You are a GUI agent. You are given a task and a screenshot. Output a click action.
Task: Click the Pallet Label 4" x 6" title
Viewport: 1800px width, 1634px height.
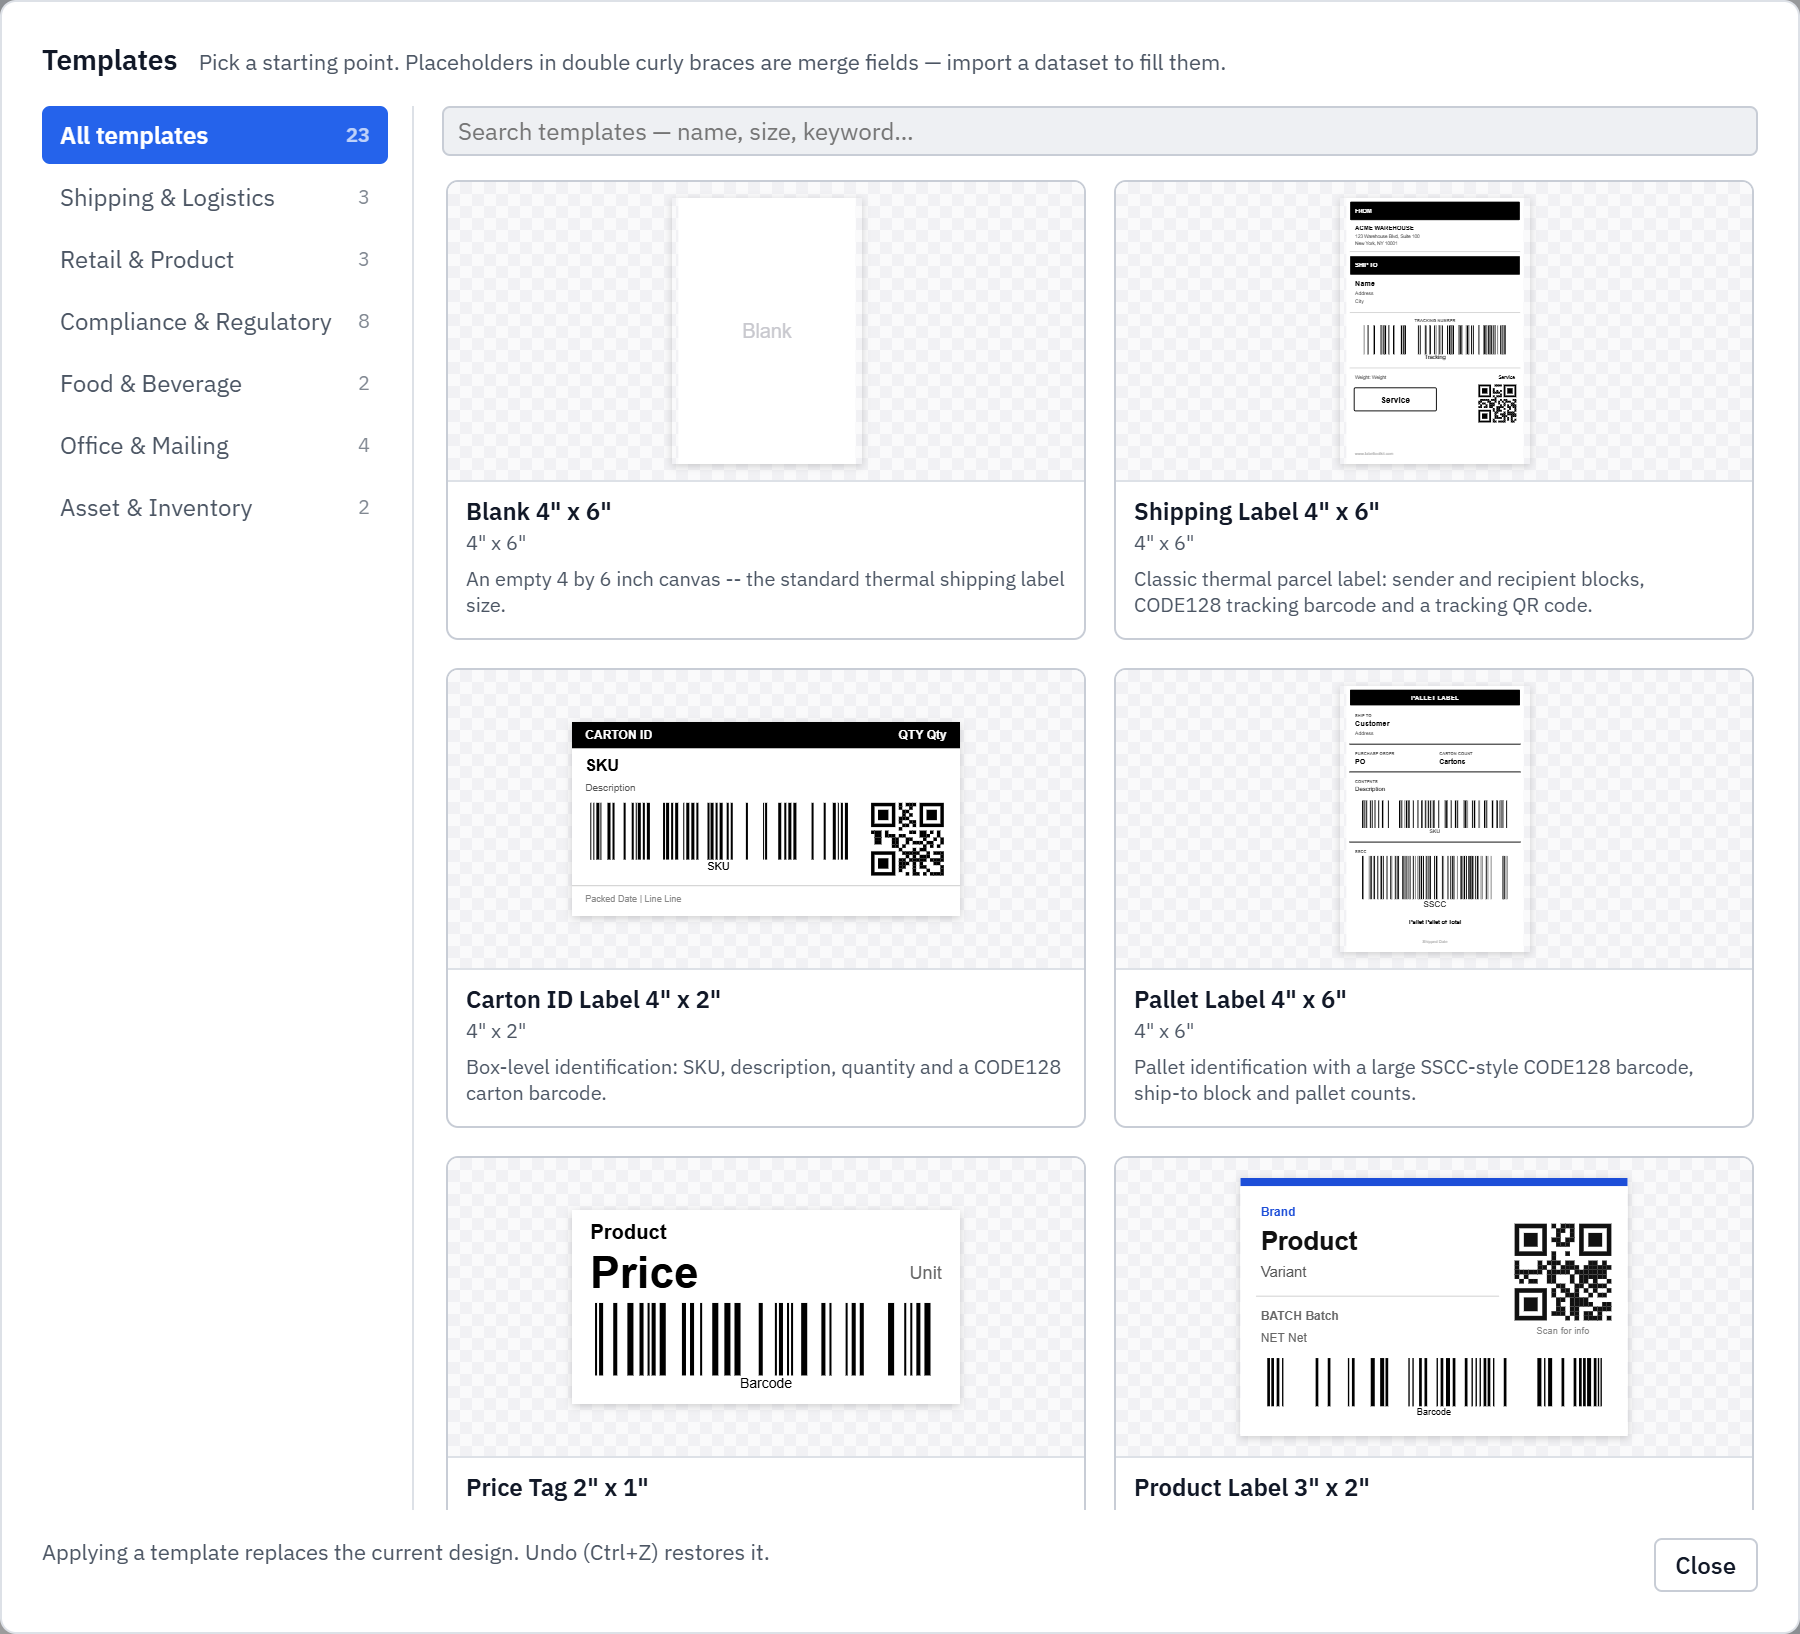click(1240, 1000)
